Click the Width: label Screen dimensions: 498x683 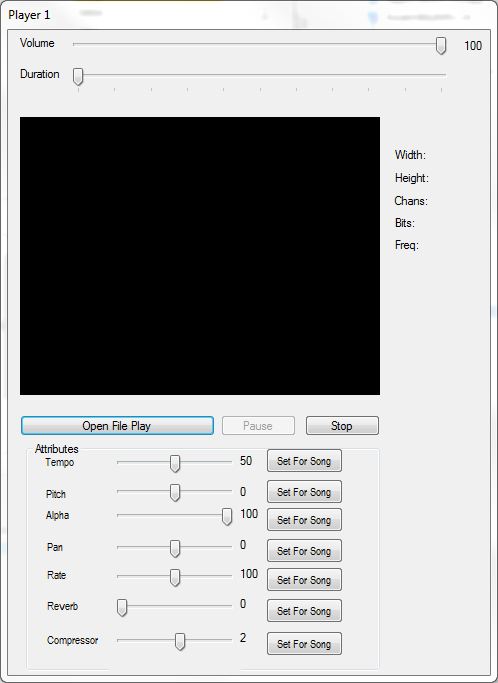410,155
